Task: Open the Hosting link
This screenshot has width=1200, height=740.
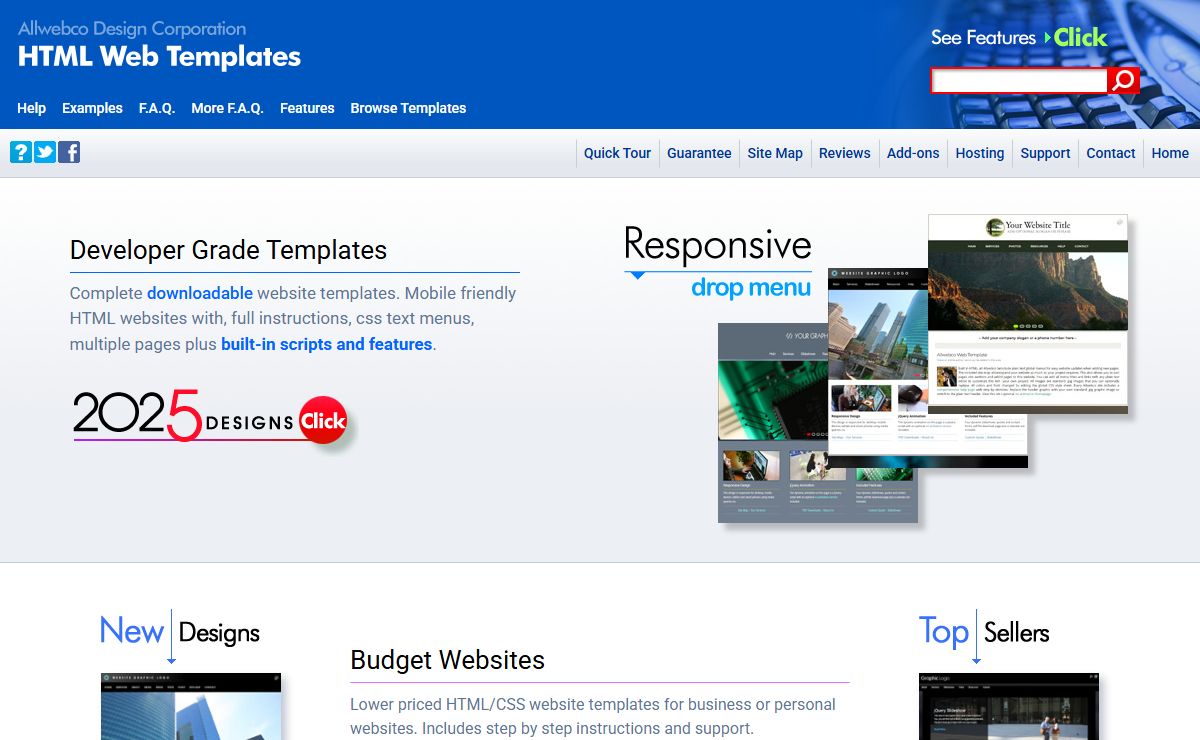Action: tap(980, 153)
